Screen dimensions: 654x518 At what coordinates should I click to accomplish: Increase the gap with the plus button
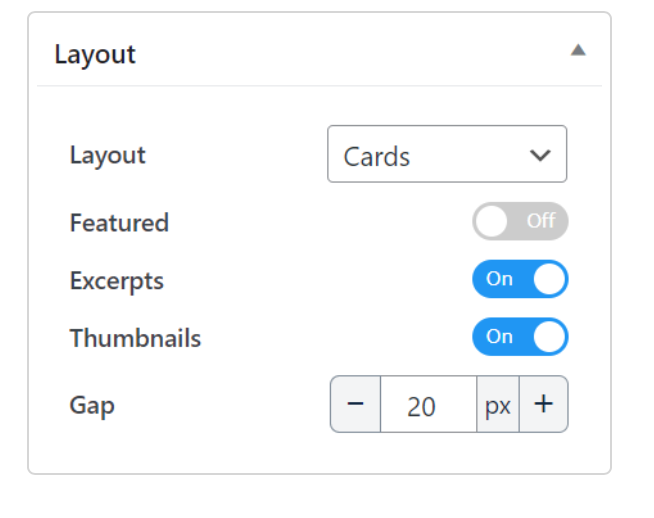click(543, 404)
